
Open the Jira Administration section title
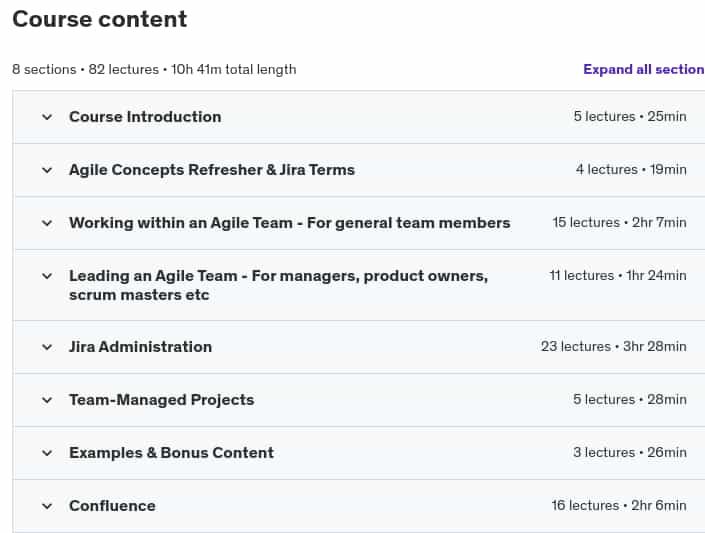pyautogui.click(x=140, y=347)
